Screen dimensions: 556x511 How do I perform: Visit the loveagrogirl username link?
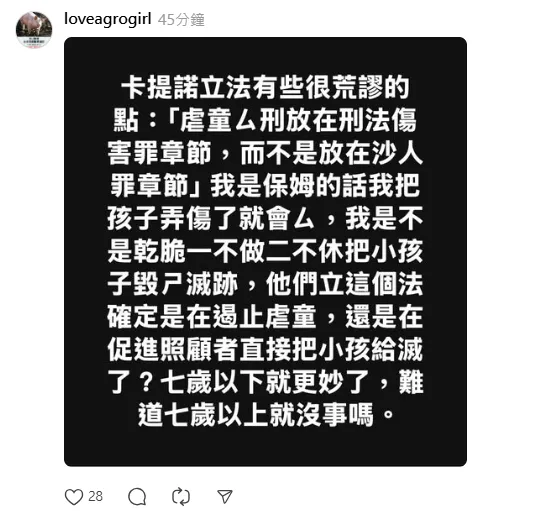pos(108,19)
